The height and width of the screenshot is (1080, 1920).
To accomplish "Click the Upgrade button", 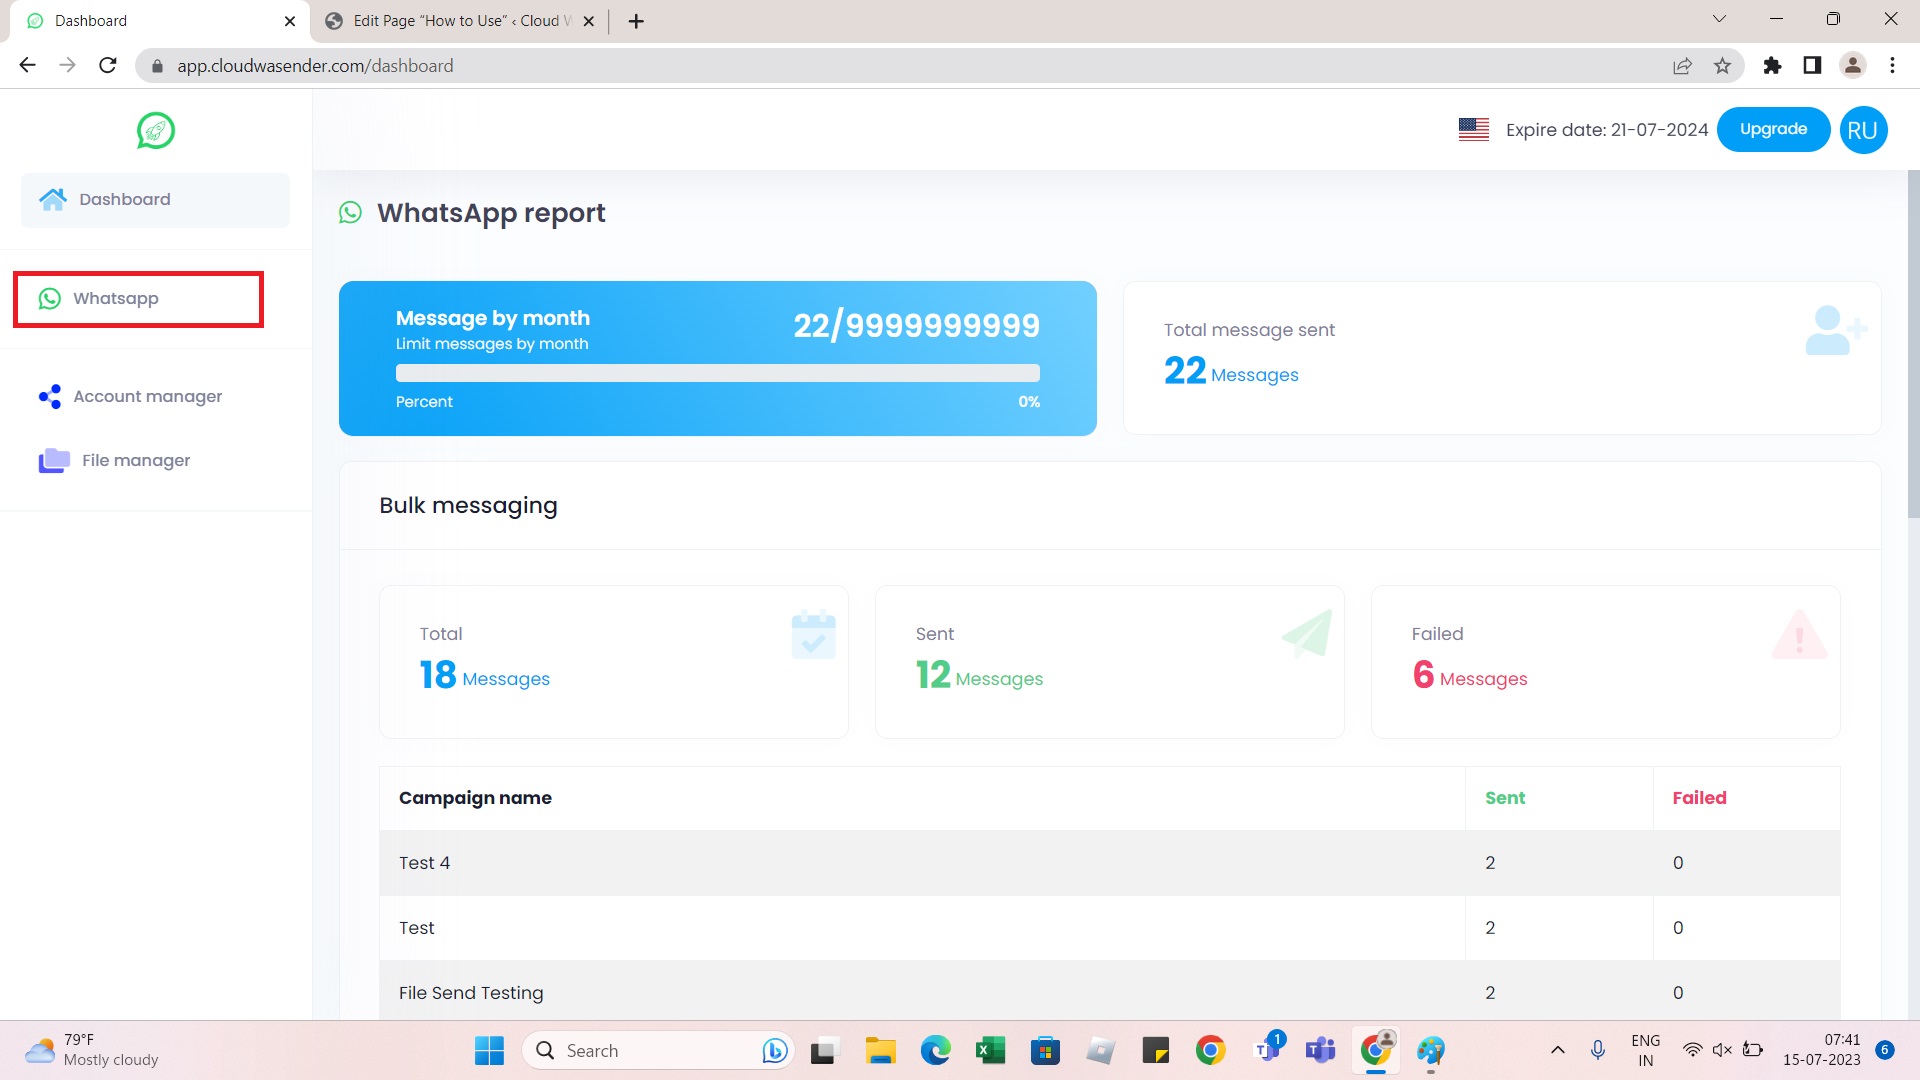I will point(1774,129).
